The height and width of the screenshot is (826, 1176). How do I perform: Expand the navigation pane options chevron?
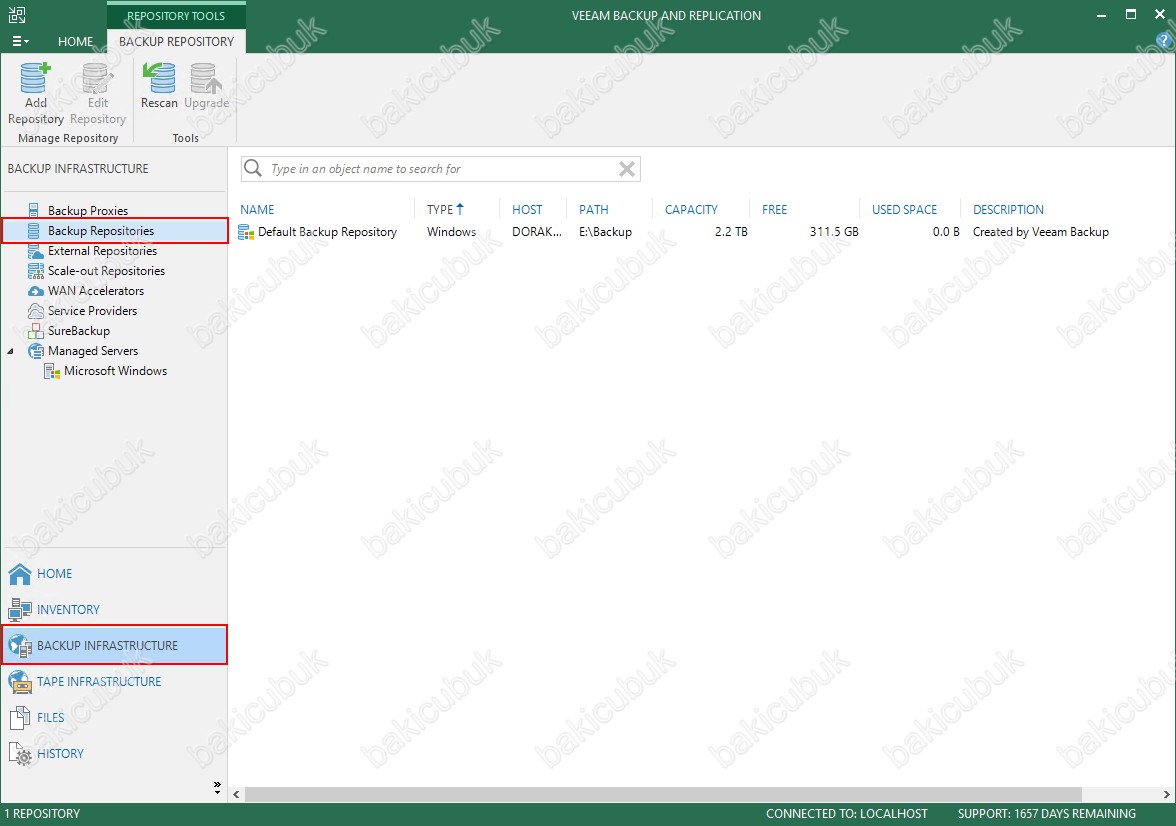(218, 786)
